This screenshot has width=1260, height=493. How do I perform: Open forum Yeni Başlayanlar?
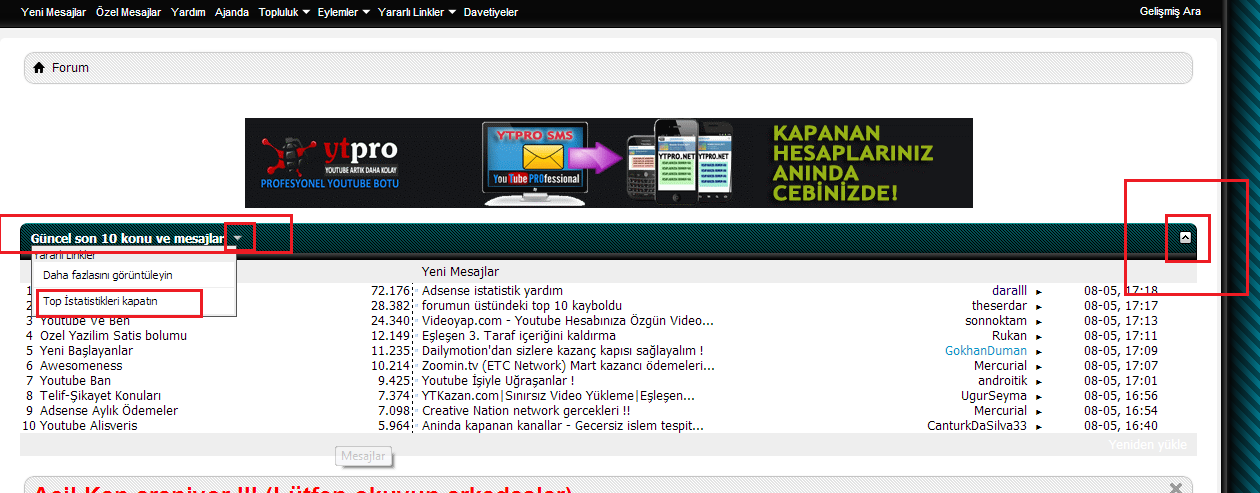(x=86, y=351)
